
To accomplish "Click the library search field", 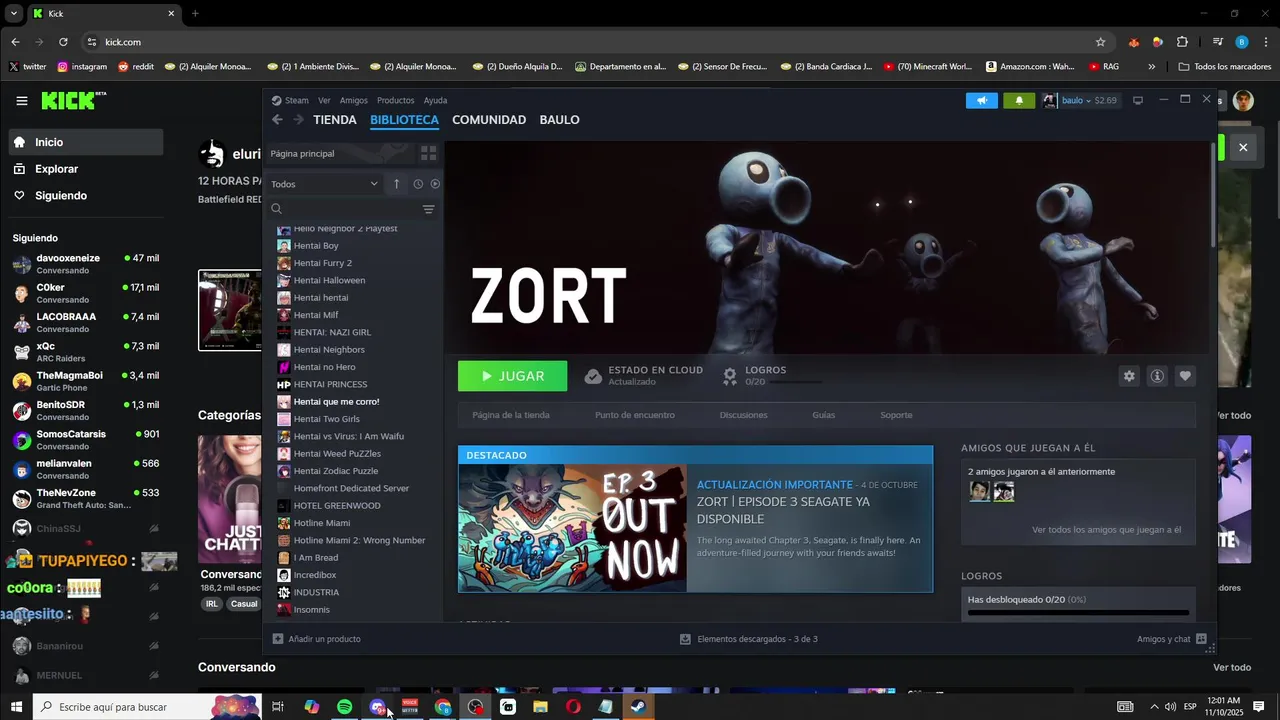I will point(343,209).
